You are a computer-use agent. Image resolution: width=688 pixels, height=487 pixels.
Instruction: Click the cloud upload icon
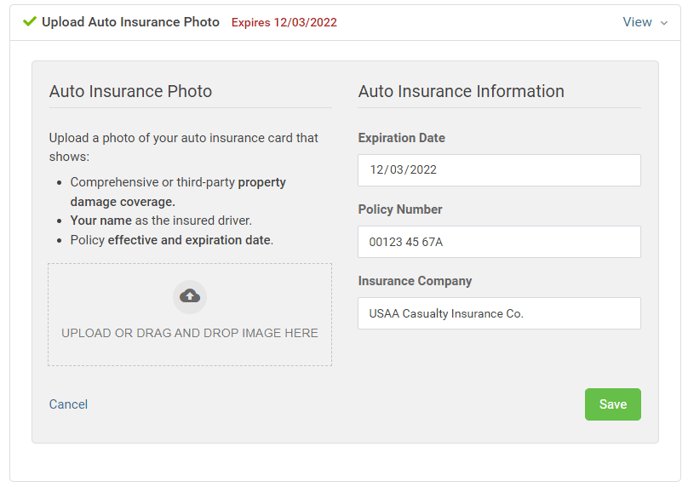(190, 296)
